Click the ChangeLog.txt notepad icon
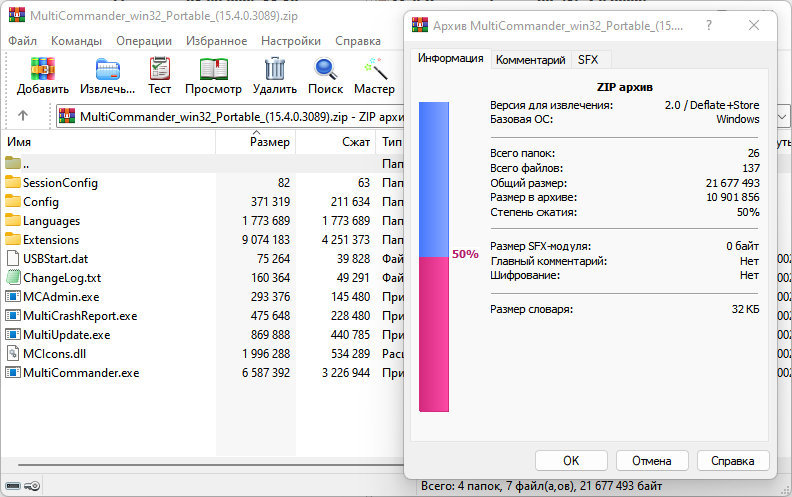Viewport: 792px width, 497px height. point(13,277)
